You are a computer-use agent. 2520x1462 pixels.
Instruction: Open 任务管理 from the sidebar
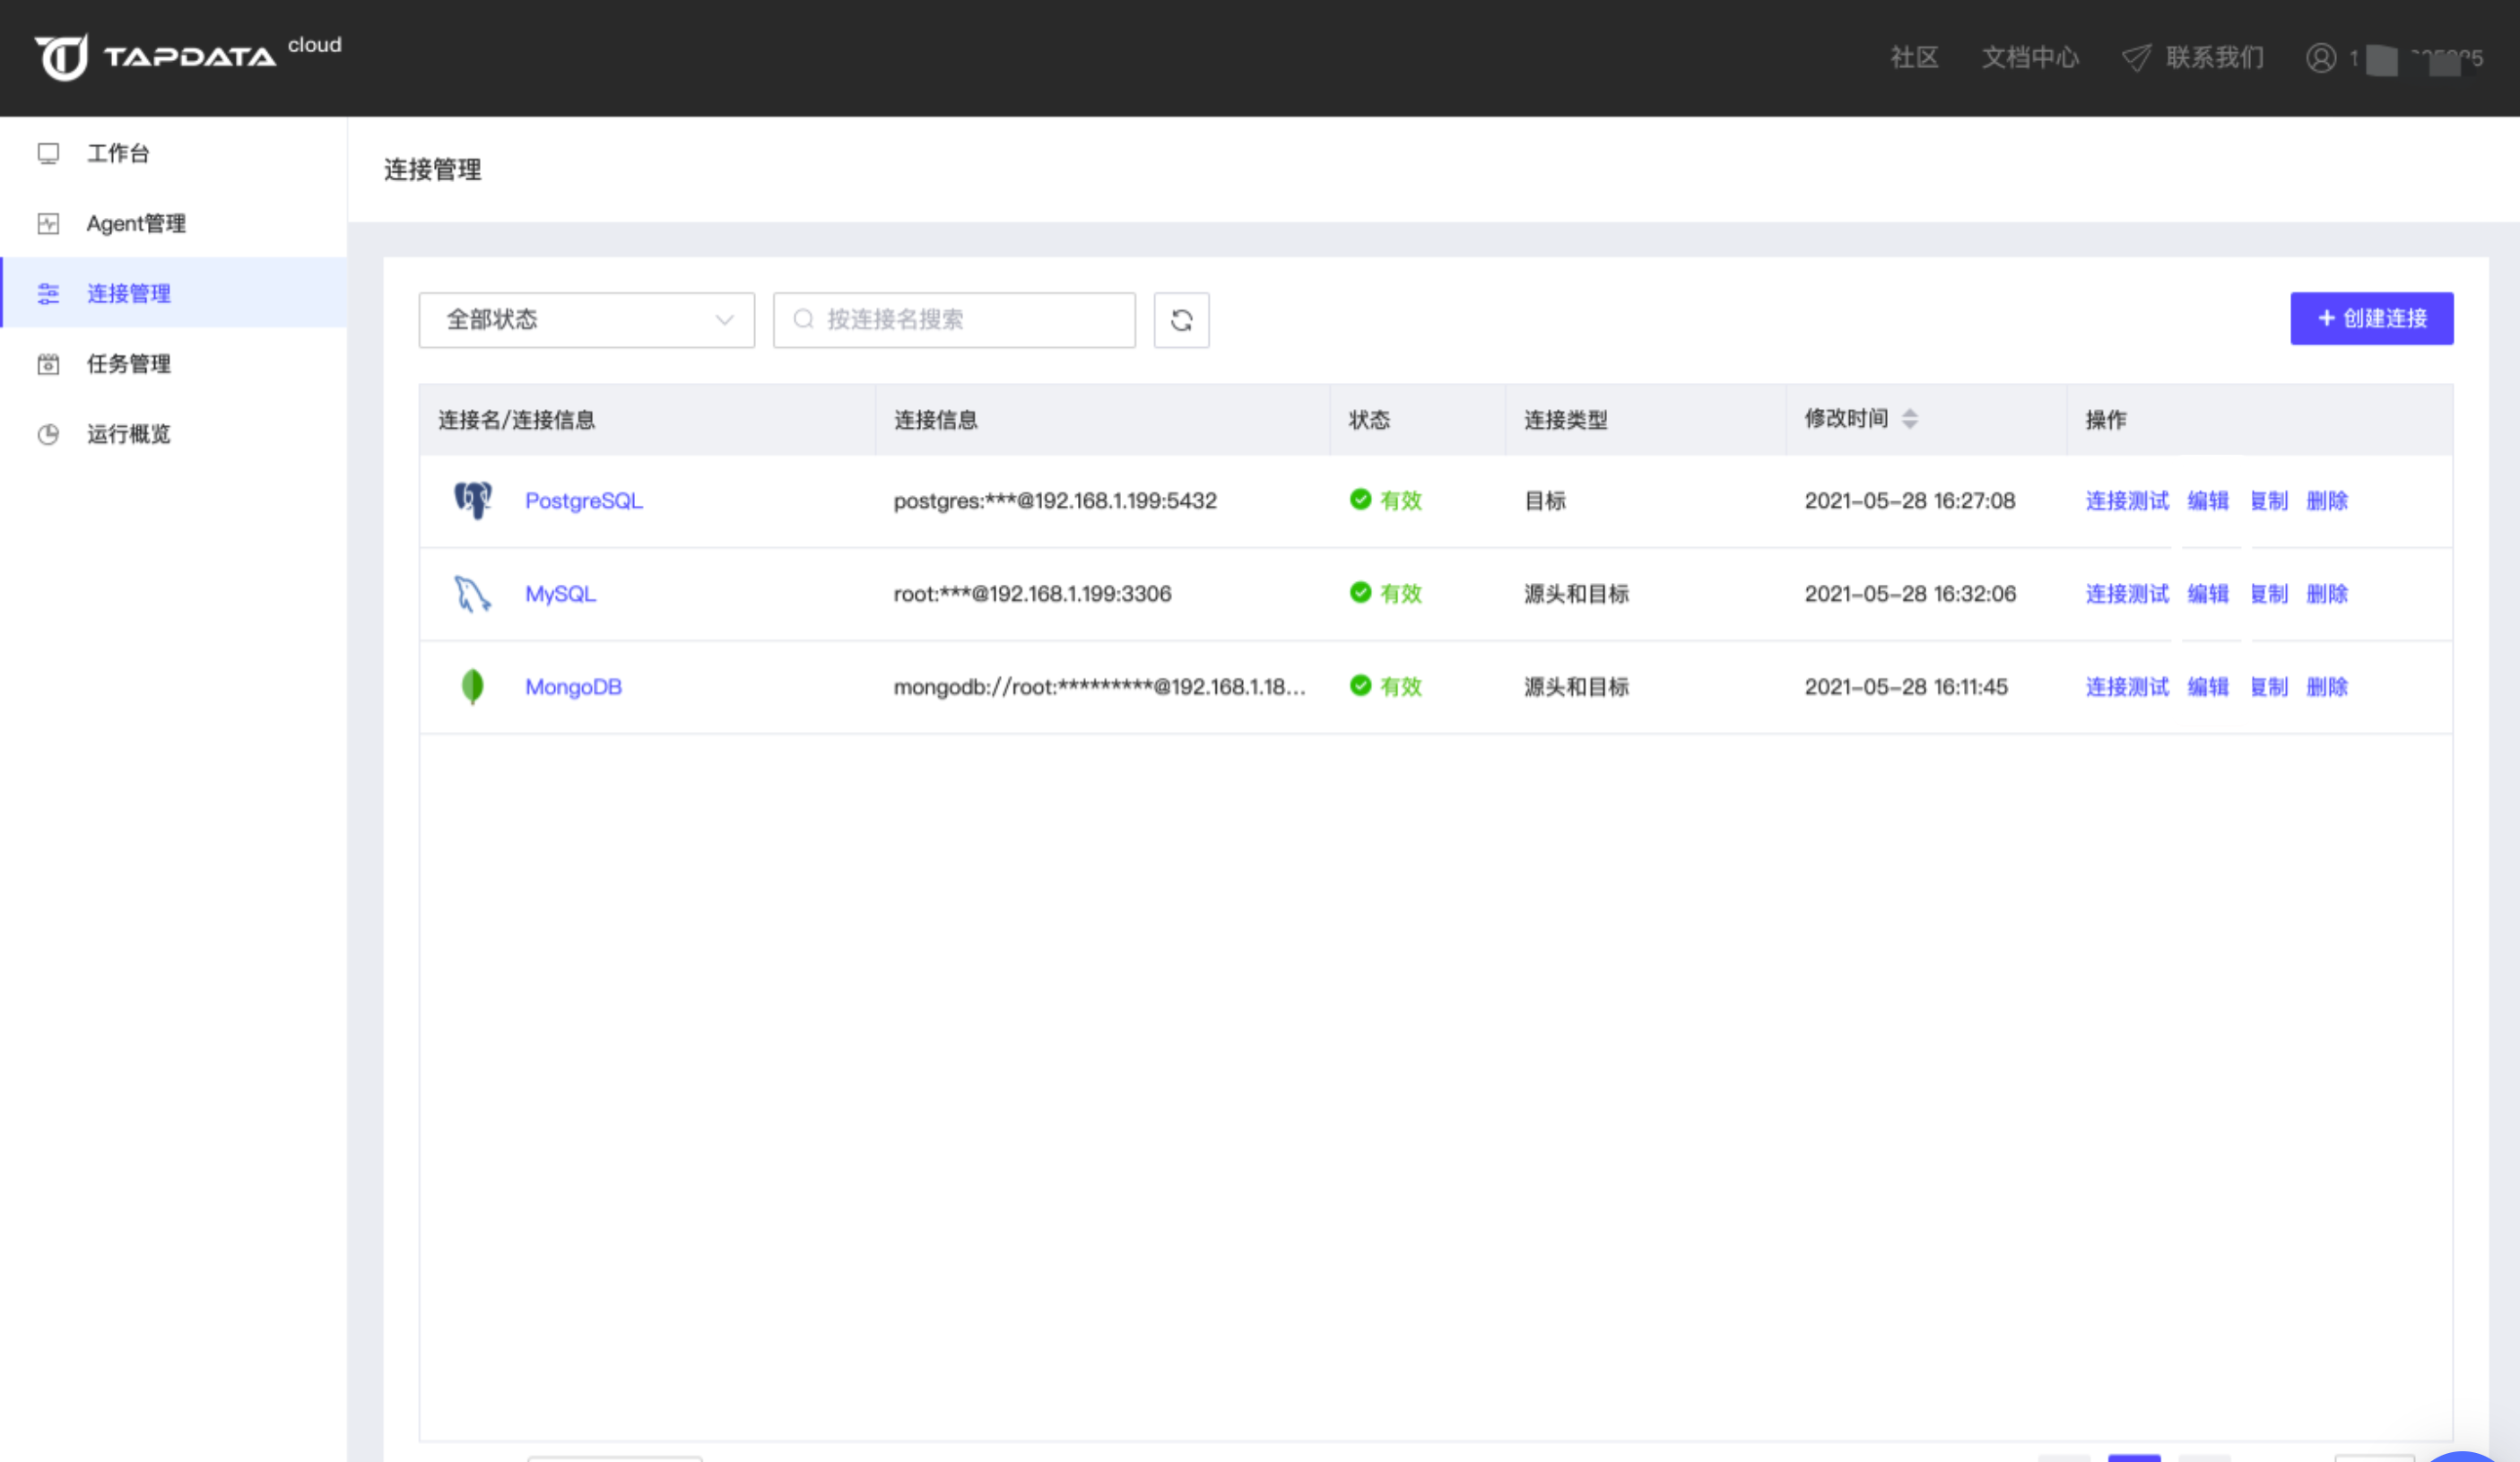tap(128, 364)
